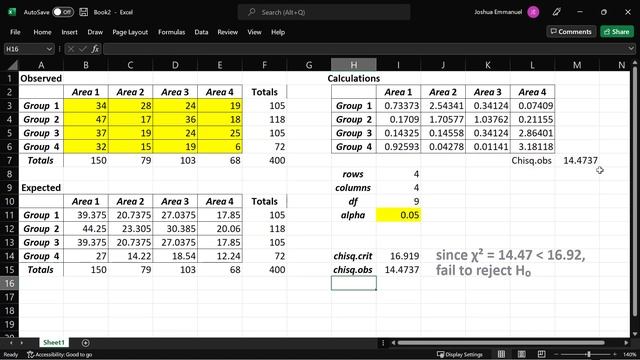Click cell M7 with 14.4737
This screenshot has width=640, height=360.
point(577,160)
